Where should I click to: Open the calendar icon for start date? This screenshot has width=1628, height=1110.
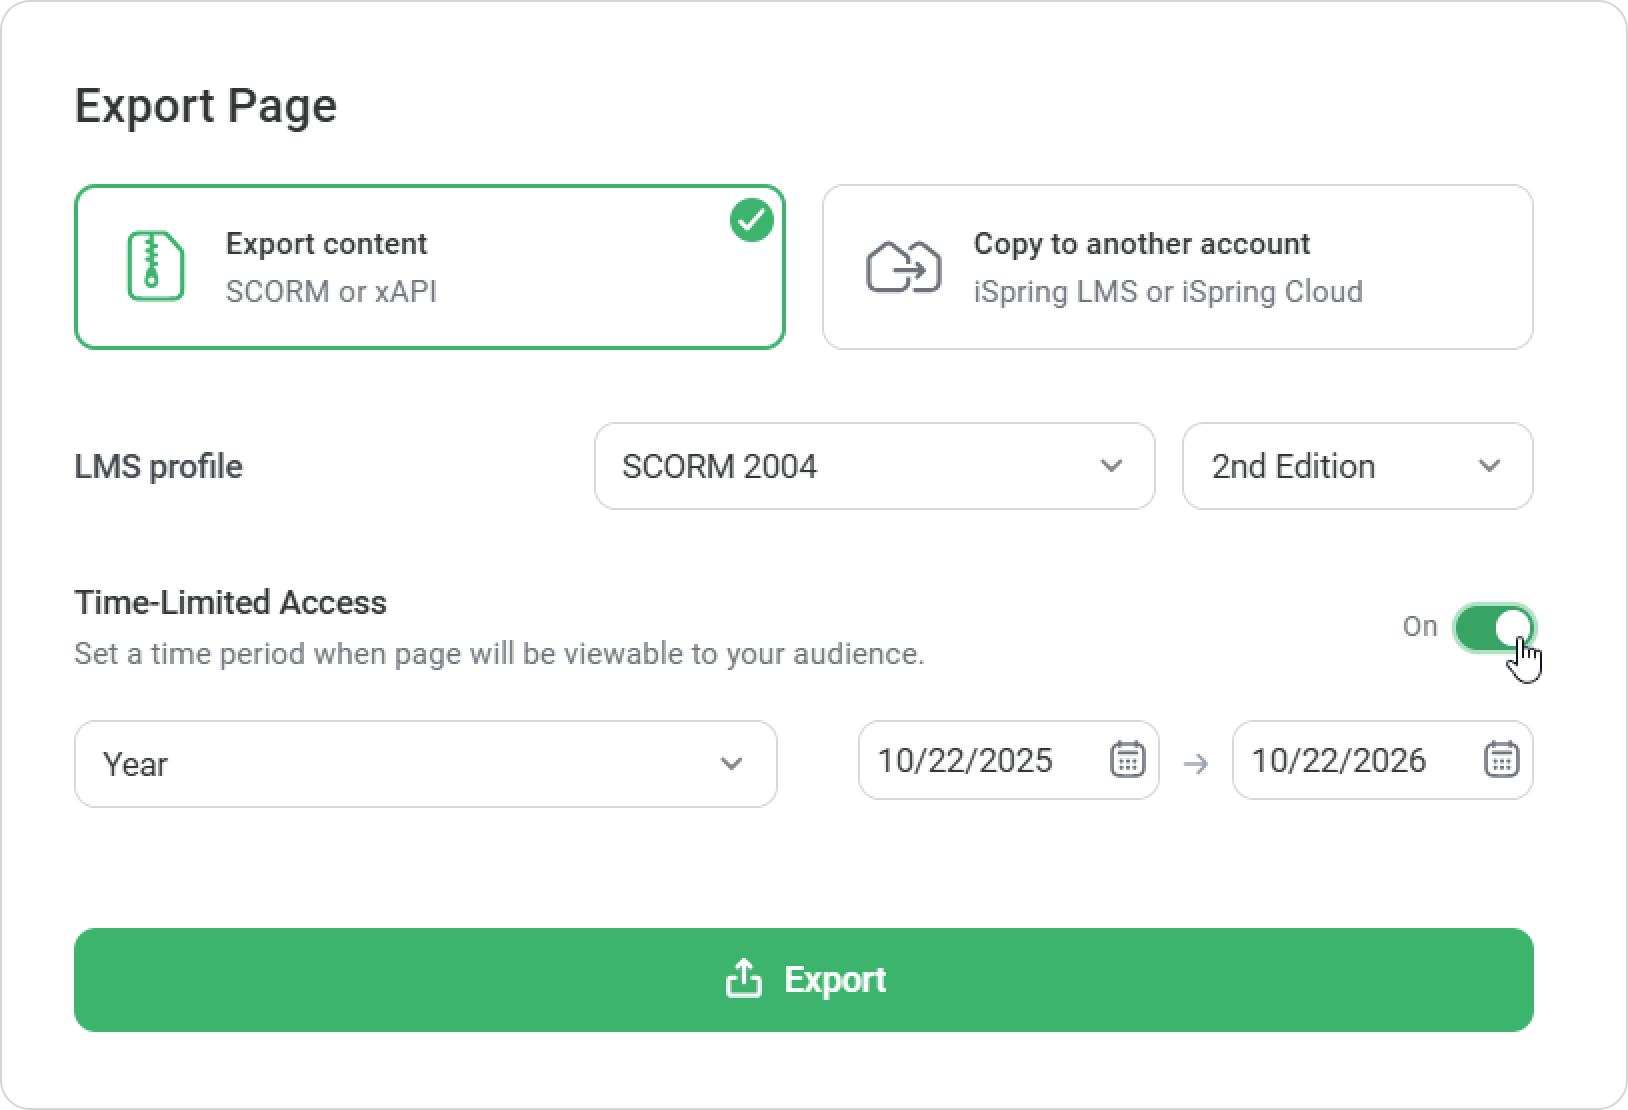(x=1127, y=759)
